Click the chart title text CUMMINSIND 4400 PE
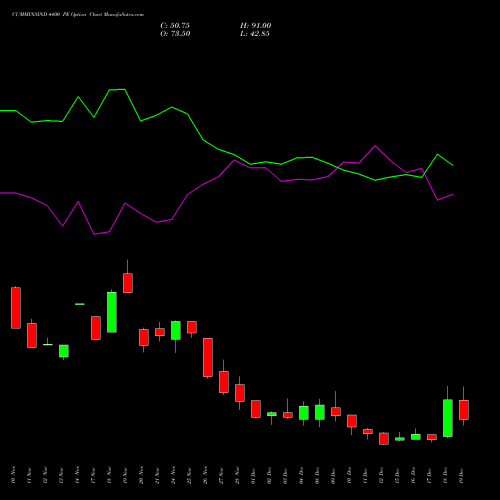The height and width of the screenshot is (500, 500). click(40, 15)
